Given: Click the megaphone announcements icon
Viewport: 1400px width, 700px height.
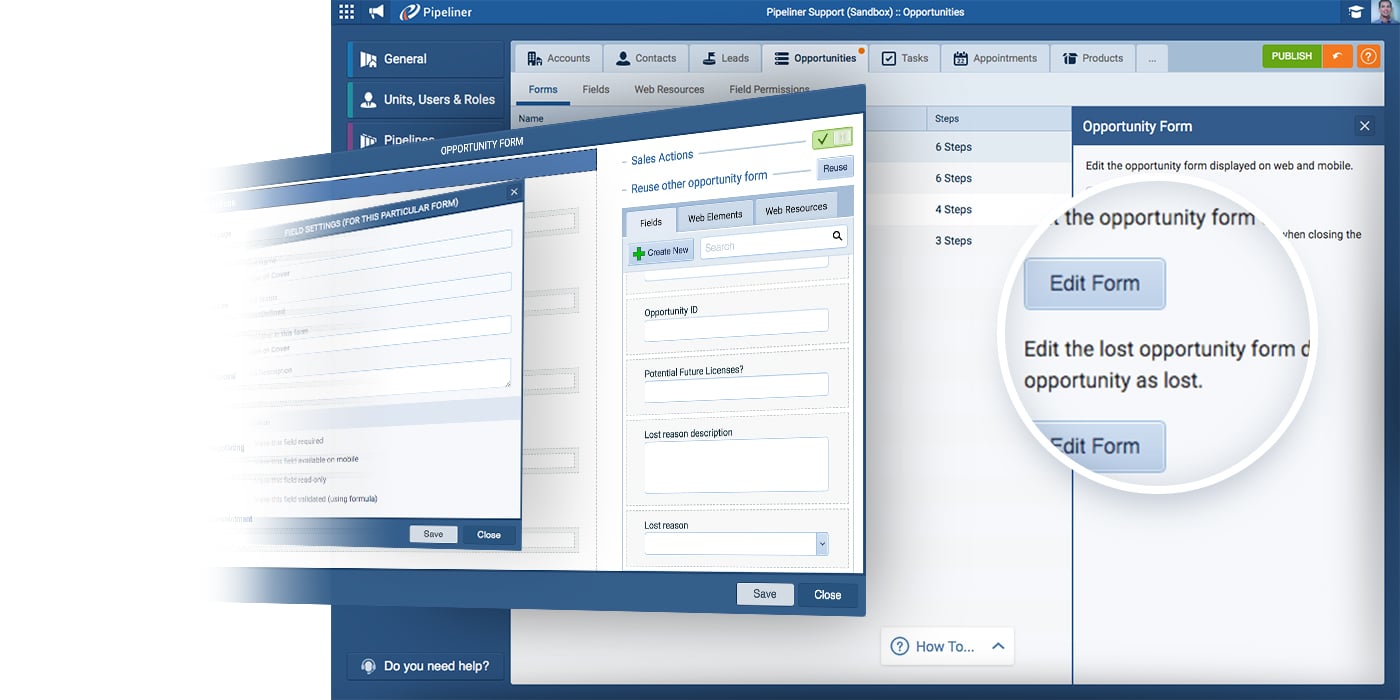Looking at the screenshot, I should pos(376,12).
